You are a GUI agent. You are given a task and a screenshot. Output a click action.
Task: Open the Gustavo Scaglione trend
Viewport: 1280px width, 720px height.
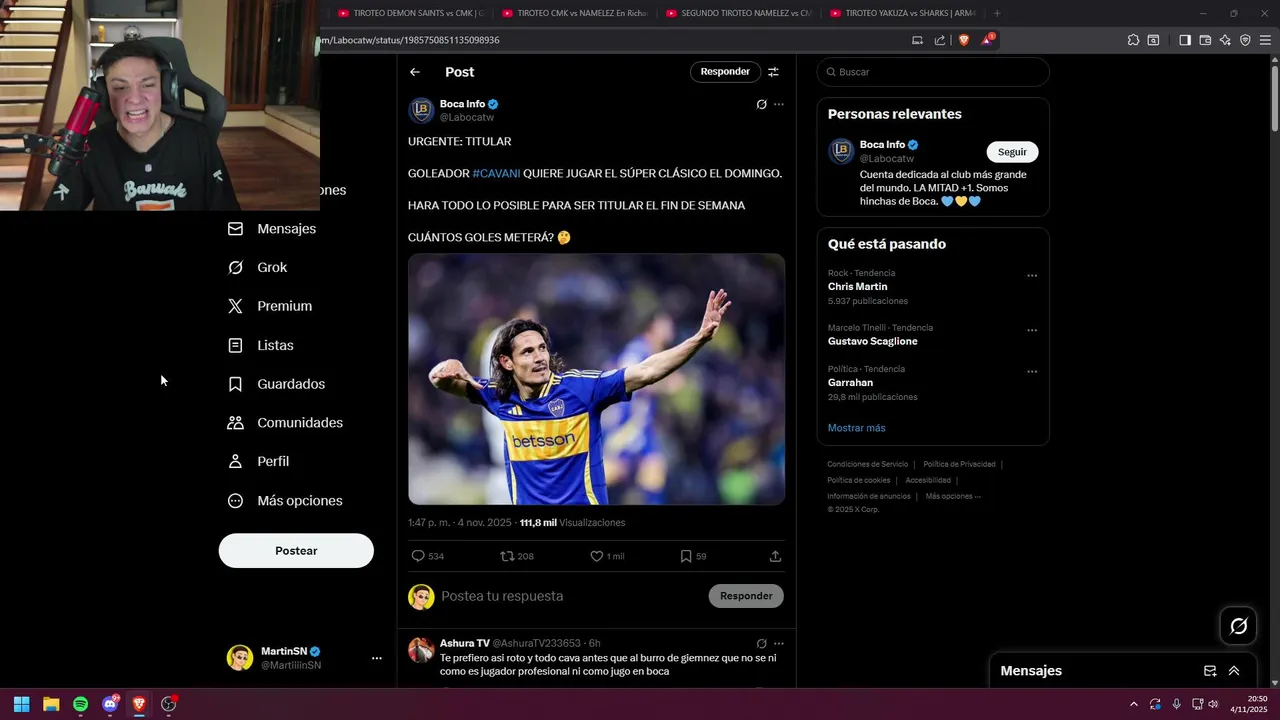coord(872,342)
